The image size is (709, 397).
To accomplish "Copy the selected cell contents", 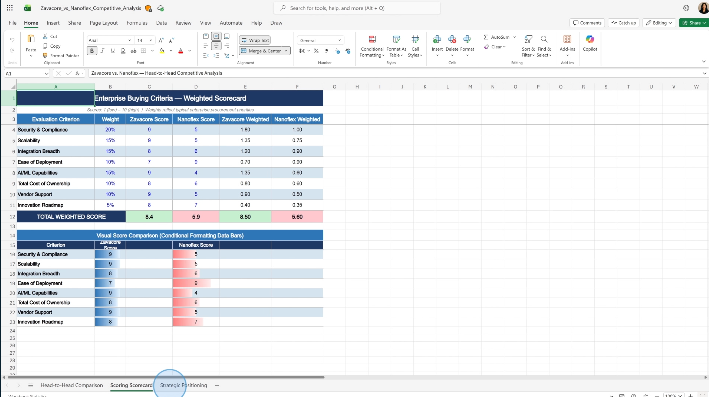I will tap(51, 46).
